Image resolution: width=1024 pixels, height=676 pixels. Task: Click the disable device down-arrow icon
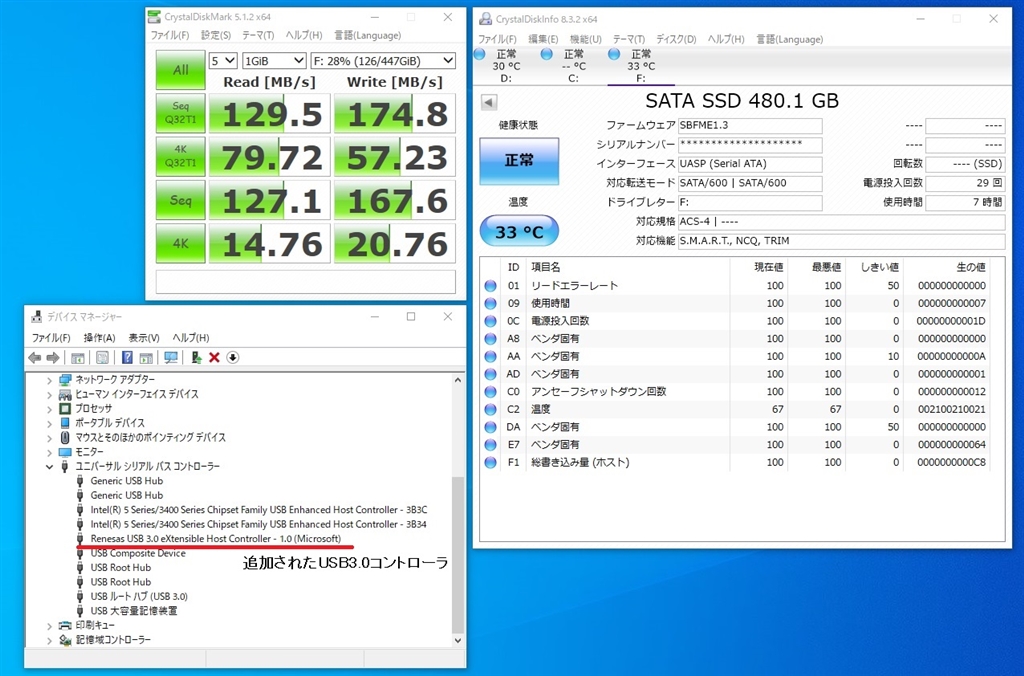click(232, 357)
